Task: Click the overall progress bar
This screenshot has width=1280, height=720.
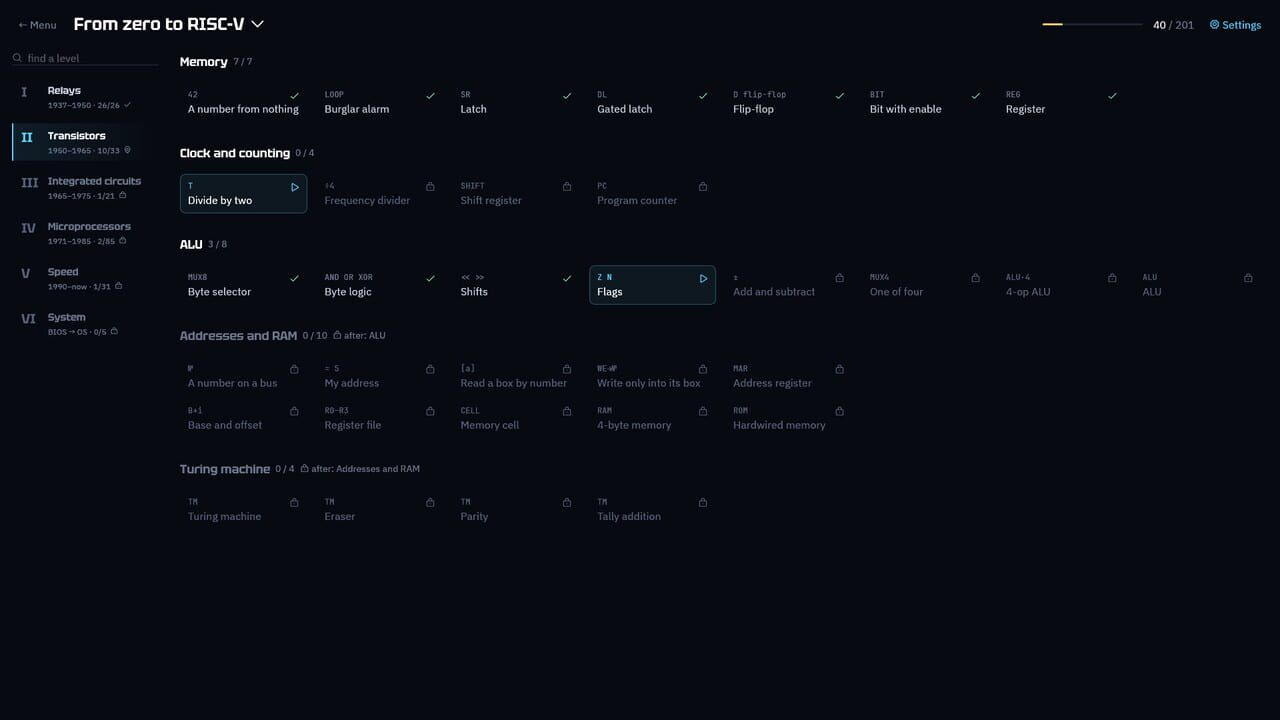Action: tap(1092, 24)
